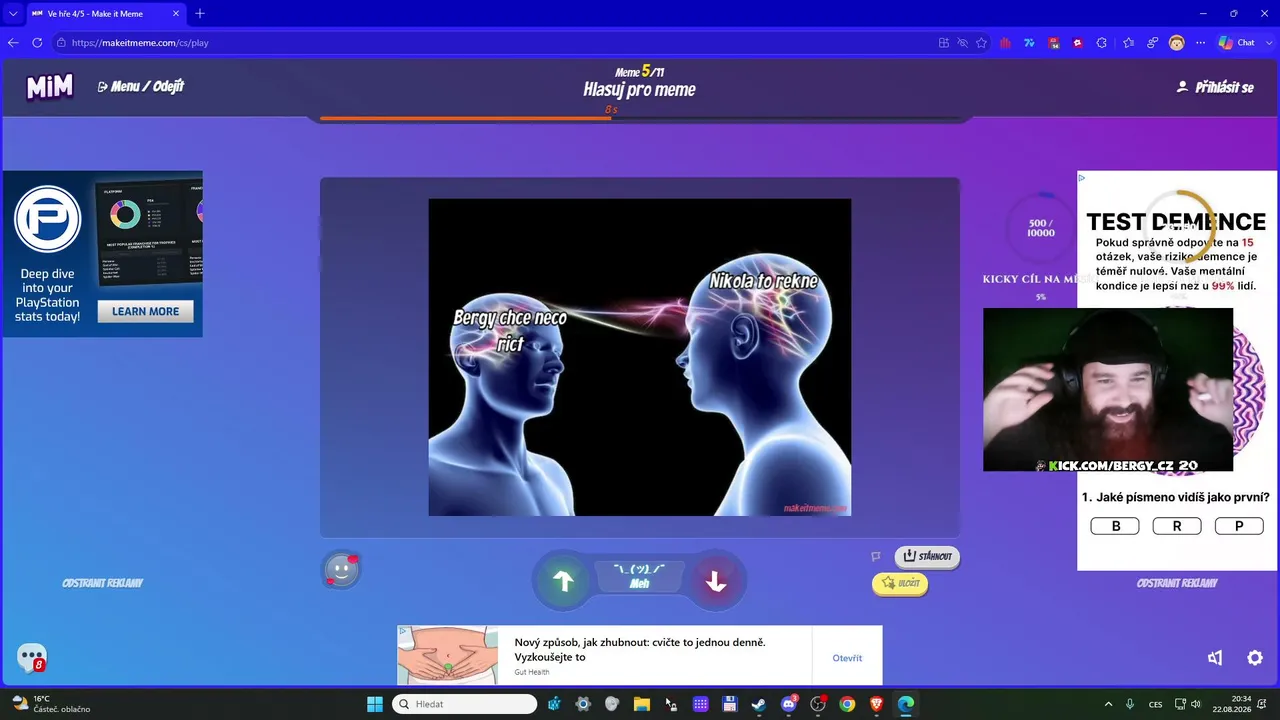Click Learn More on PlayStation ad
This screenshot has height=720, width=1280.
(x=145, y=312)
